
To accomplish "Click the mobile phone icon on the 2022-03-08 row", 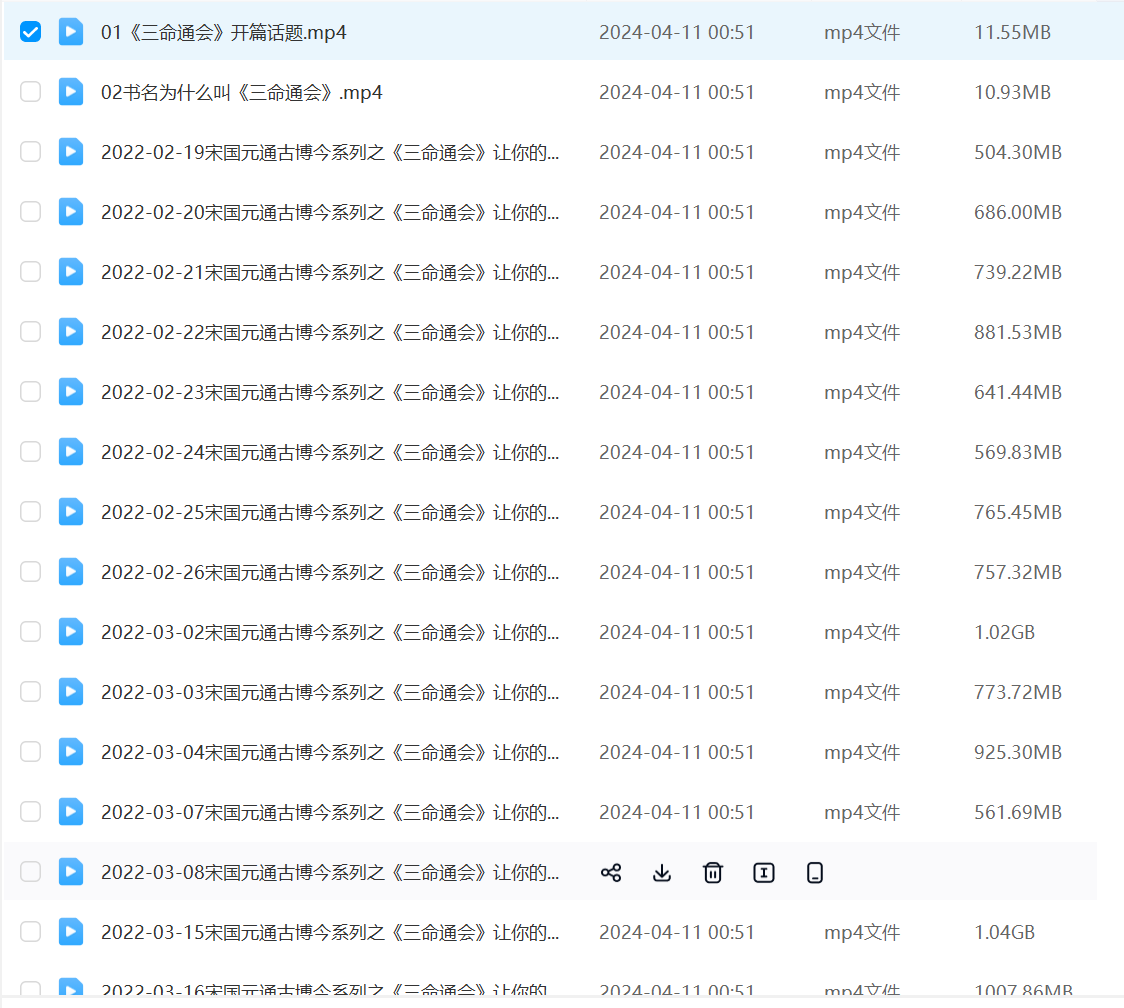I will point(815,873).
